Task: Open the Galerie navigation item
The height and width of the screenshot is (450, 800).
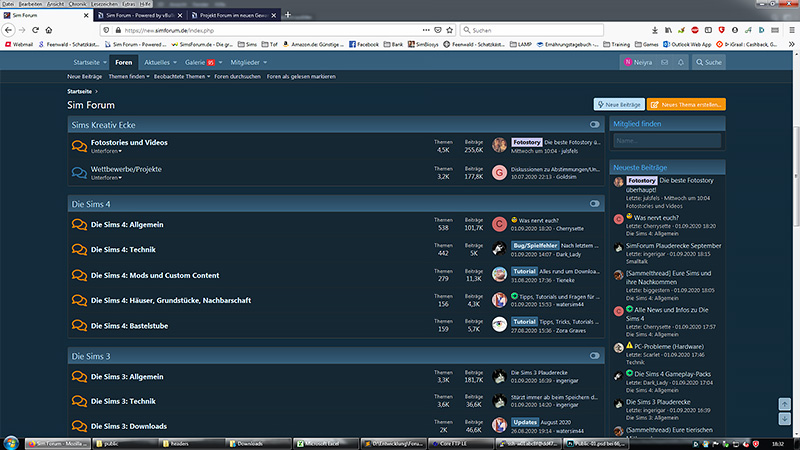Action: pos(195,62)
